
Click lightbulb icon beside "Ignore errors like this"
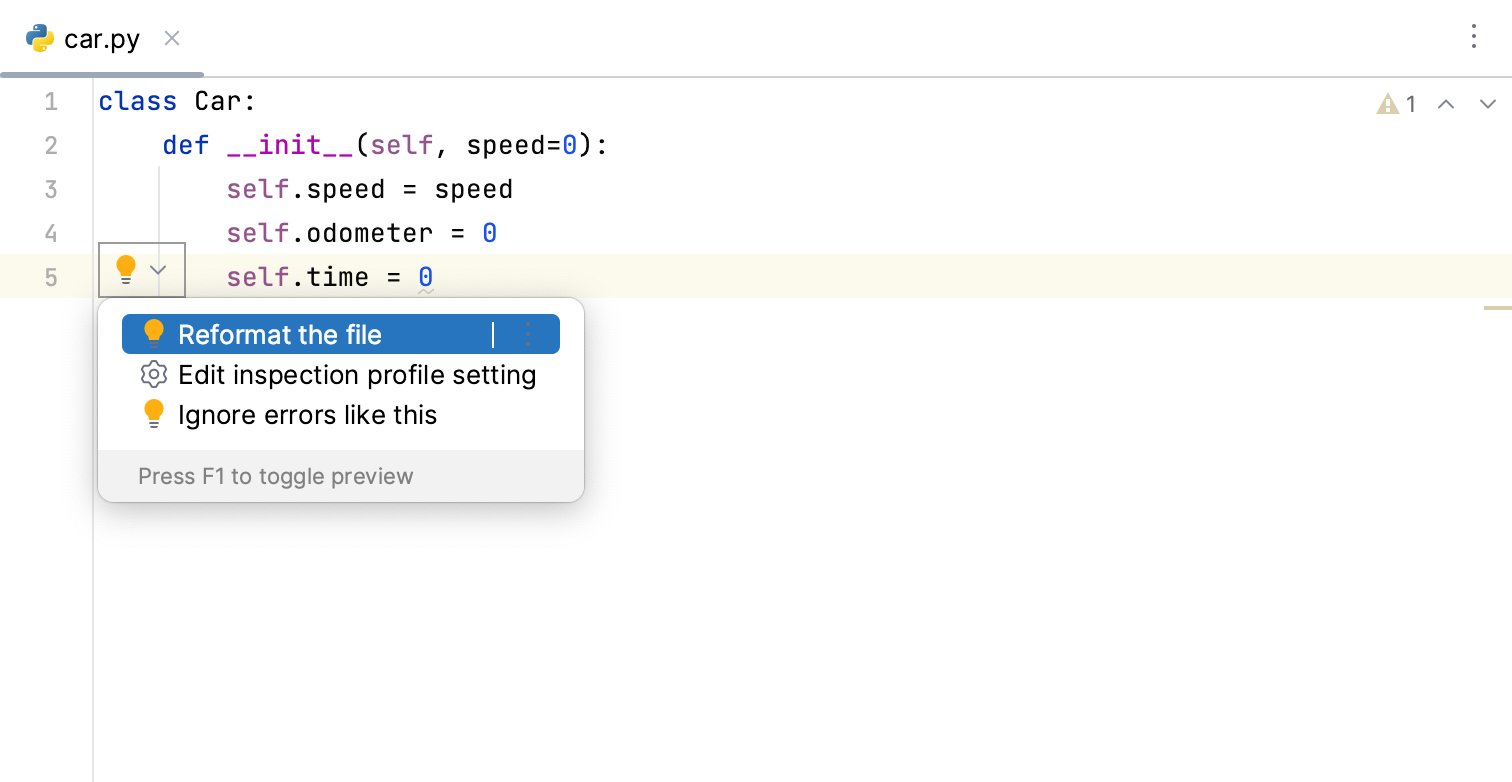153,415
